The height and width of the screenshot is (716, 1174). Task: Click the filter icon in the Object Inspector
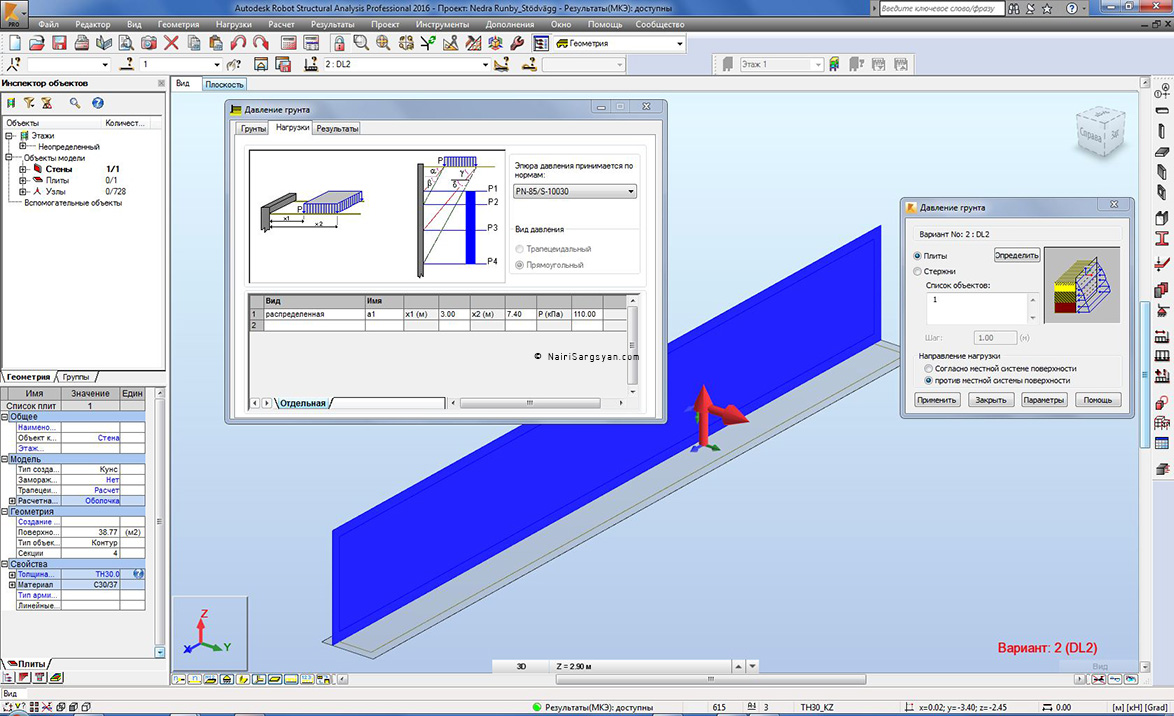(29, 103)
